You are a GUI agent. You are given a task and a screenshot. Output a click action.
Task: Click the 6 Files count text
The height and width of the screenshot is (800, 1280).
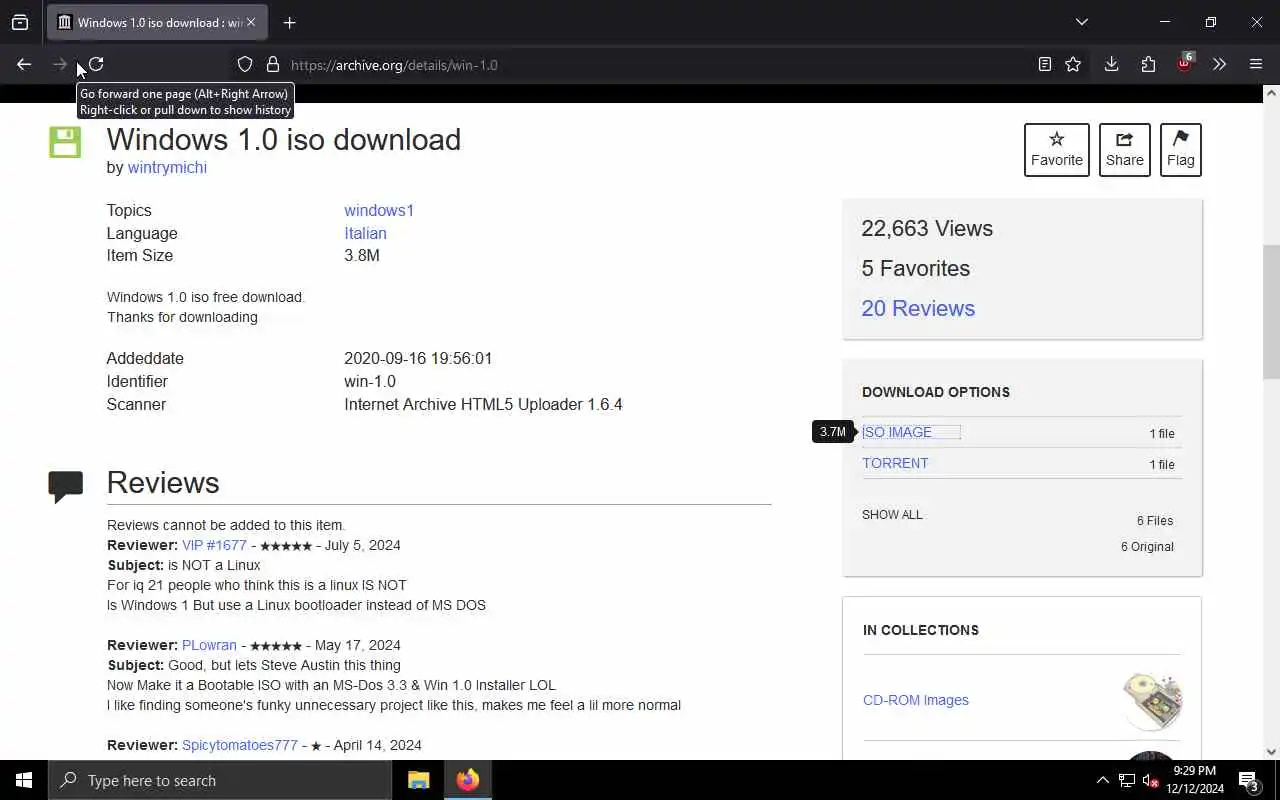[x=1155, y=521]
